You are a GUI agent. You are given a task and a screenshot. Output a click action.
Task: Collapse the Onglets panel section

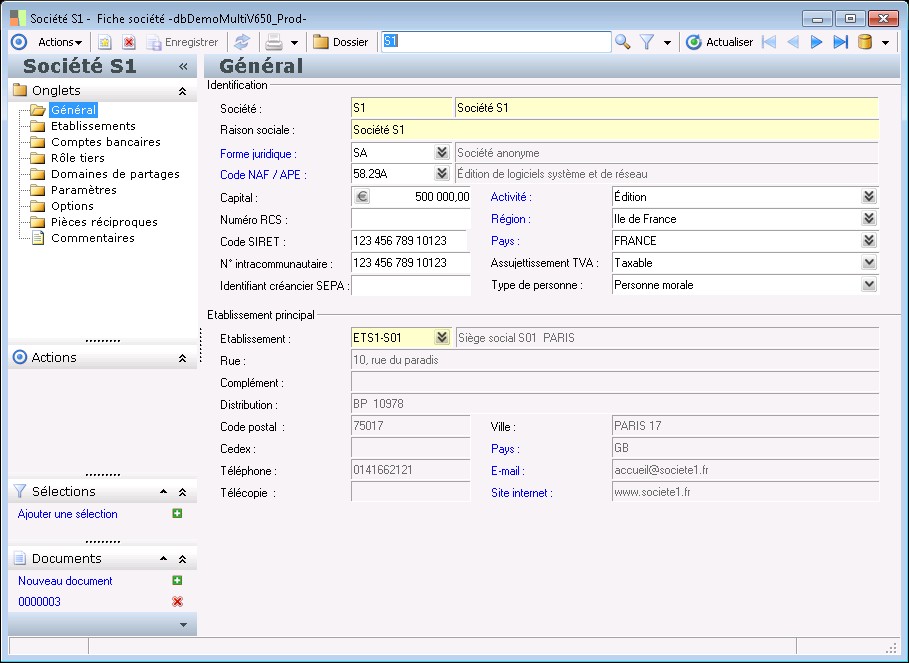[x=182, y=90]
